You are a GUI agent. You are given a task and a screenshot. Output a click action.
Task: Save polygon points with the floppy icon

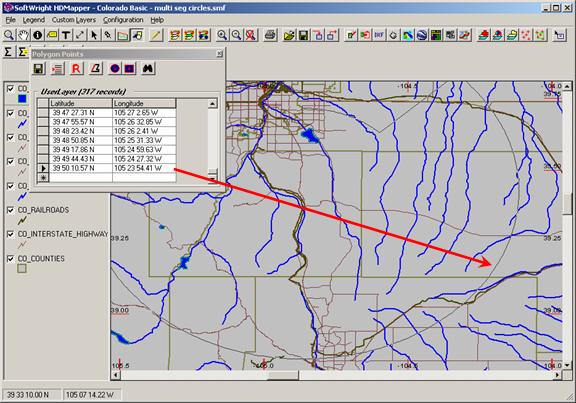39,68
